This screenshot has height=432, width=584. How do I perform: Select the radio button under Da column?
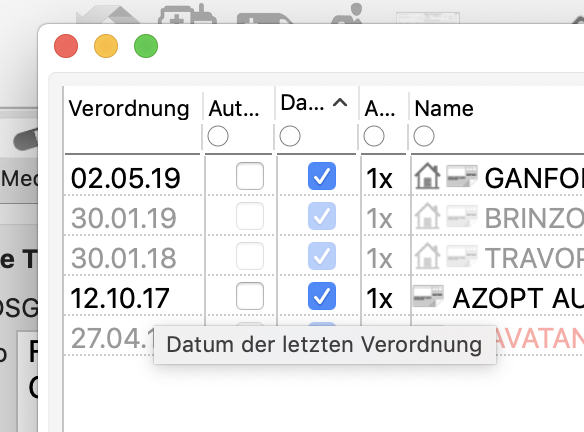pyautogui.click(x=290, y=136)
